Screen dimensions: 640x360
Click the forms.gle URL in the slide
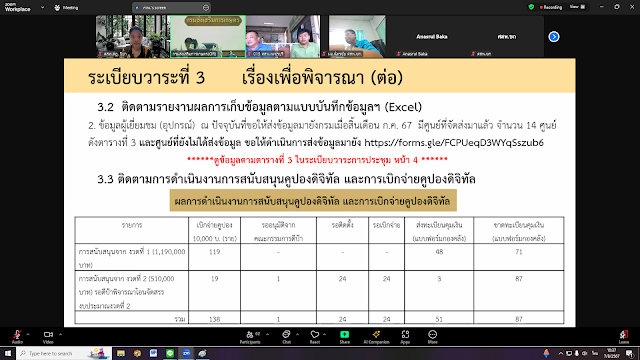(x=454, y=142)
